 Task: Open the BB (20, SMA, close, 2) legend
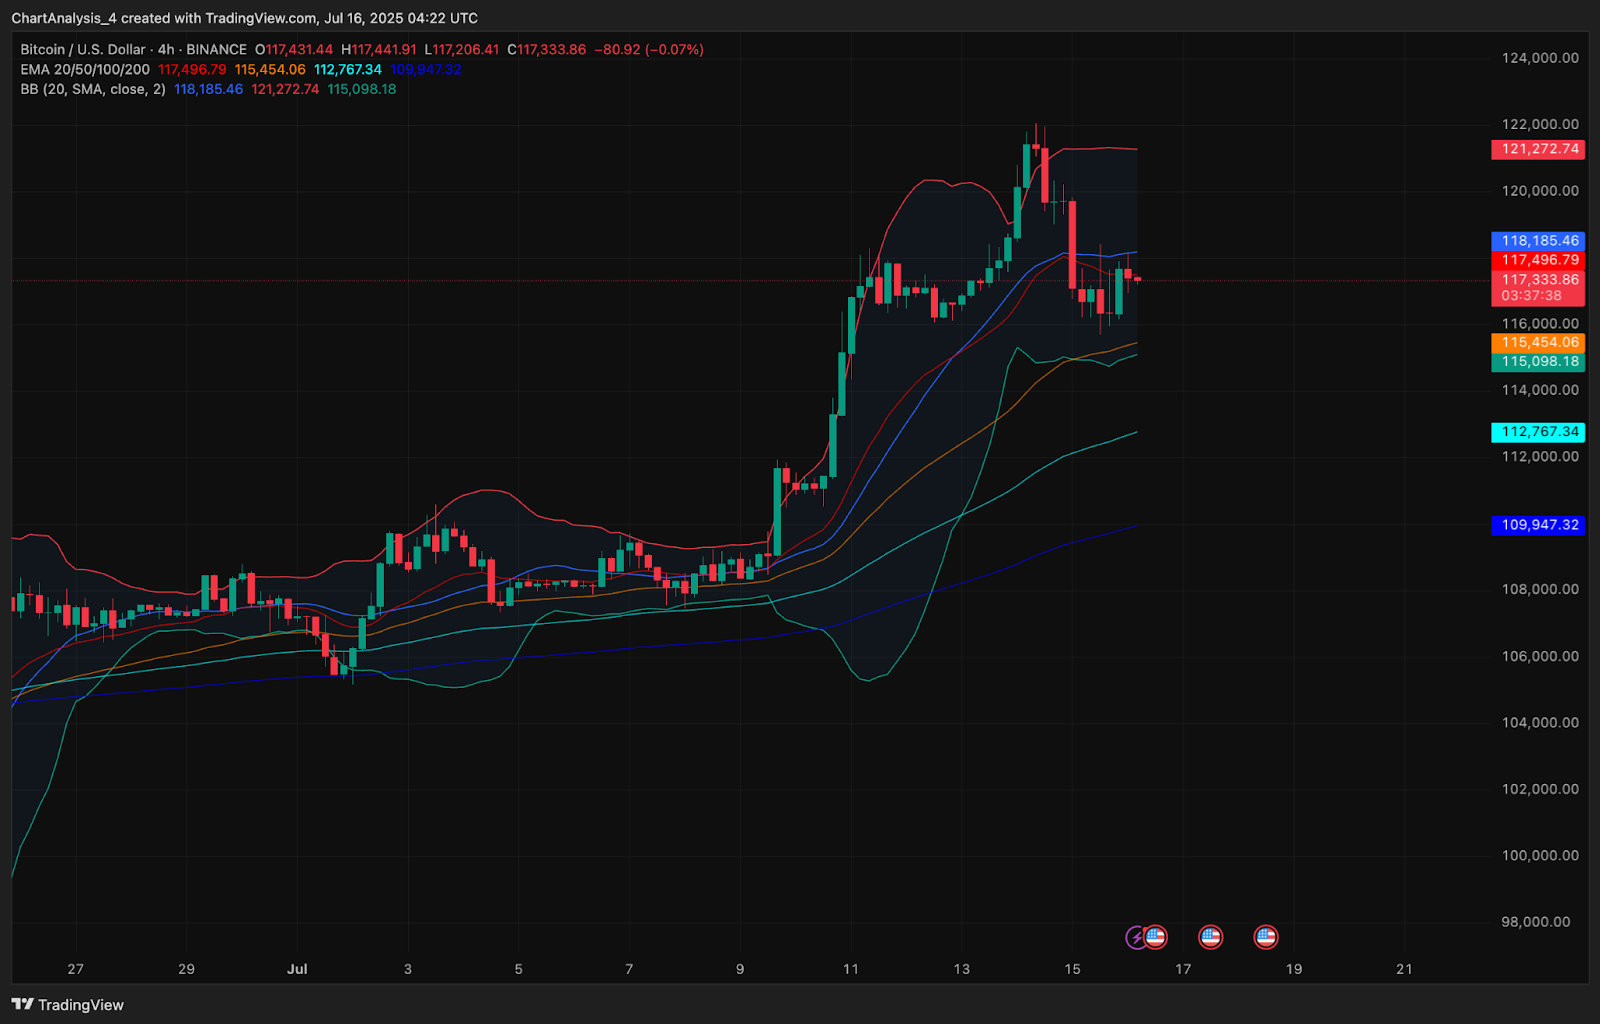pyautogui.click(x=93, y=89)
